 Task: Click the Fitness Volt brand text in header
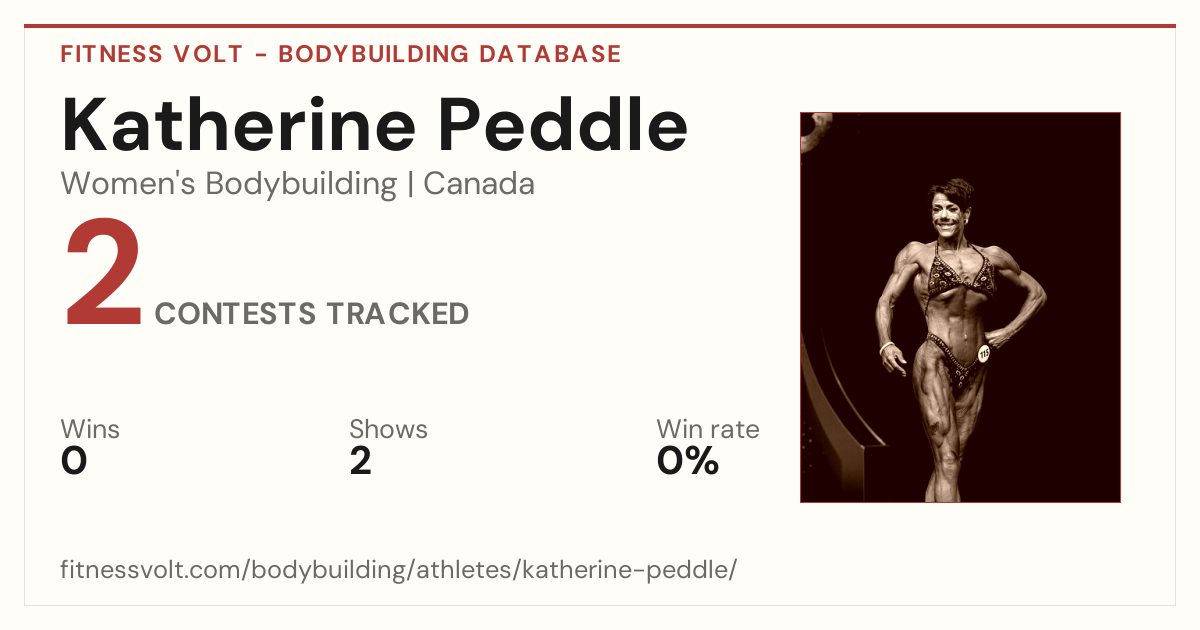(154, 54)
